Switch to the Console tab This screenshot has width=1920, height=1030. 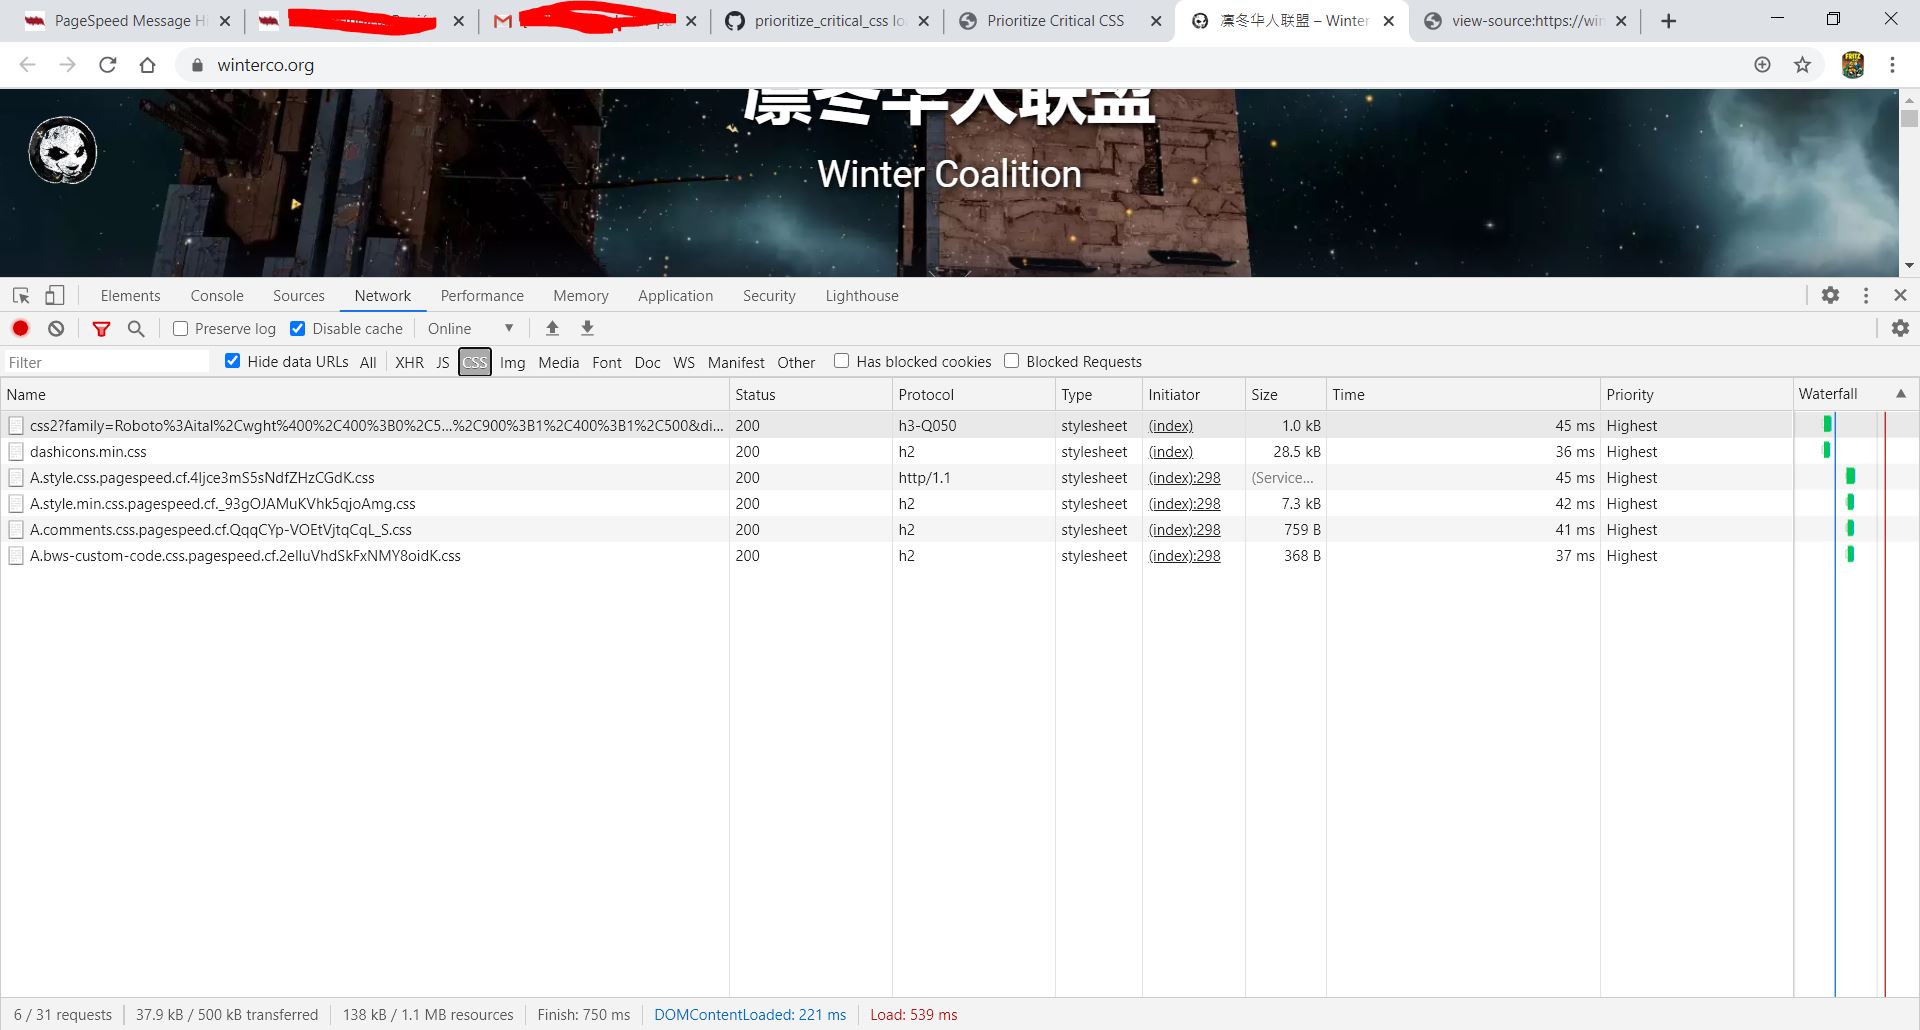coord(217,296)
